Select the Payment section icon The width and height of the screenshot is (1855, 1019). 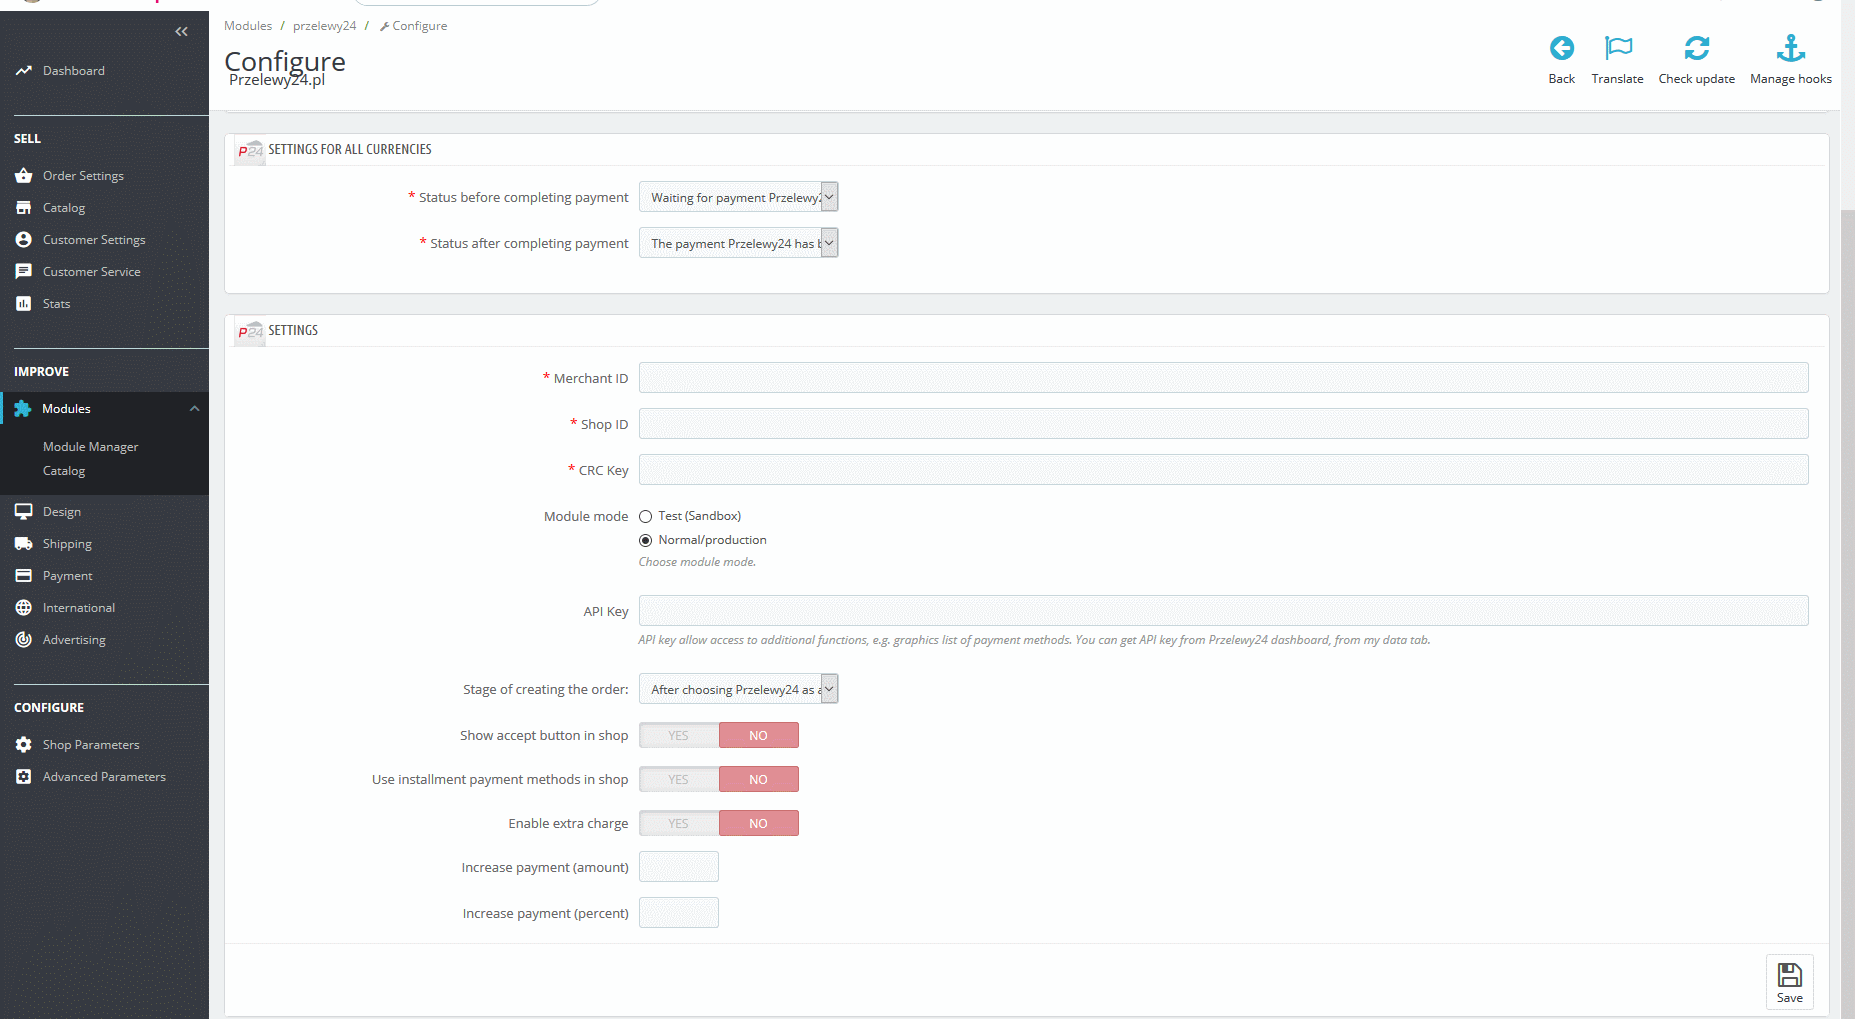point(24,575)
